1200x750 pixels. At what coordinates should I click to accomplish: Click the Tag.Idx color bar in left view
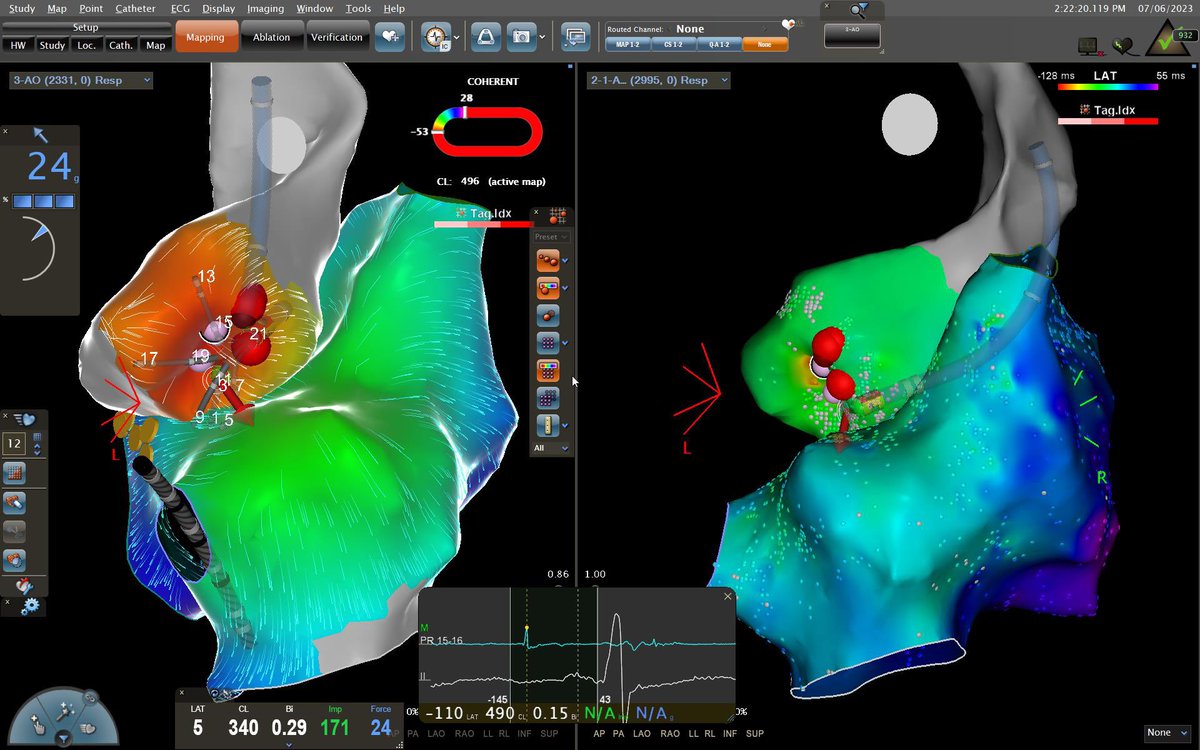[x=483, y=225]
